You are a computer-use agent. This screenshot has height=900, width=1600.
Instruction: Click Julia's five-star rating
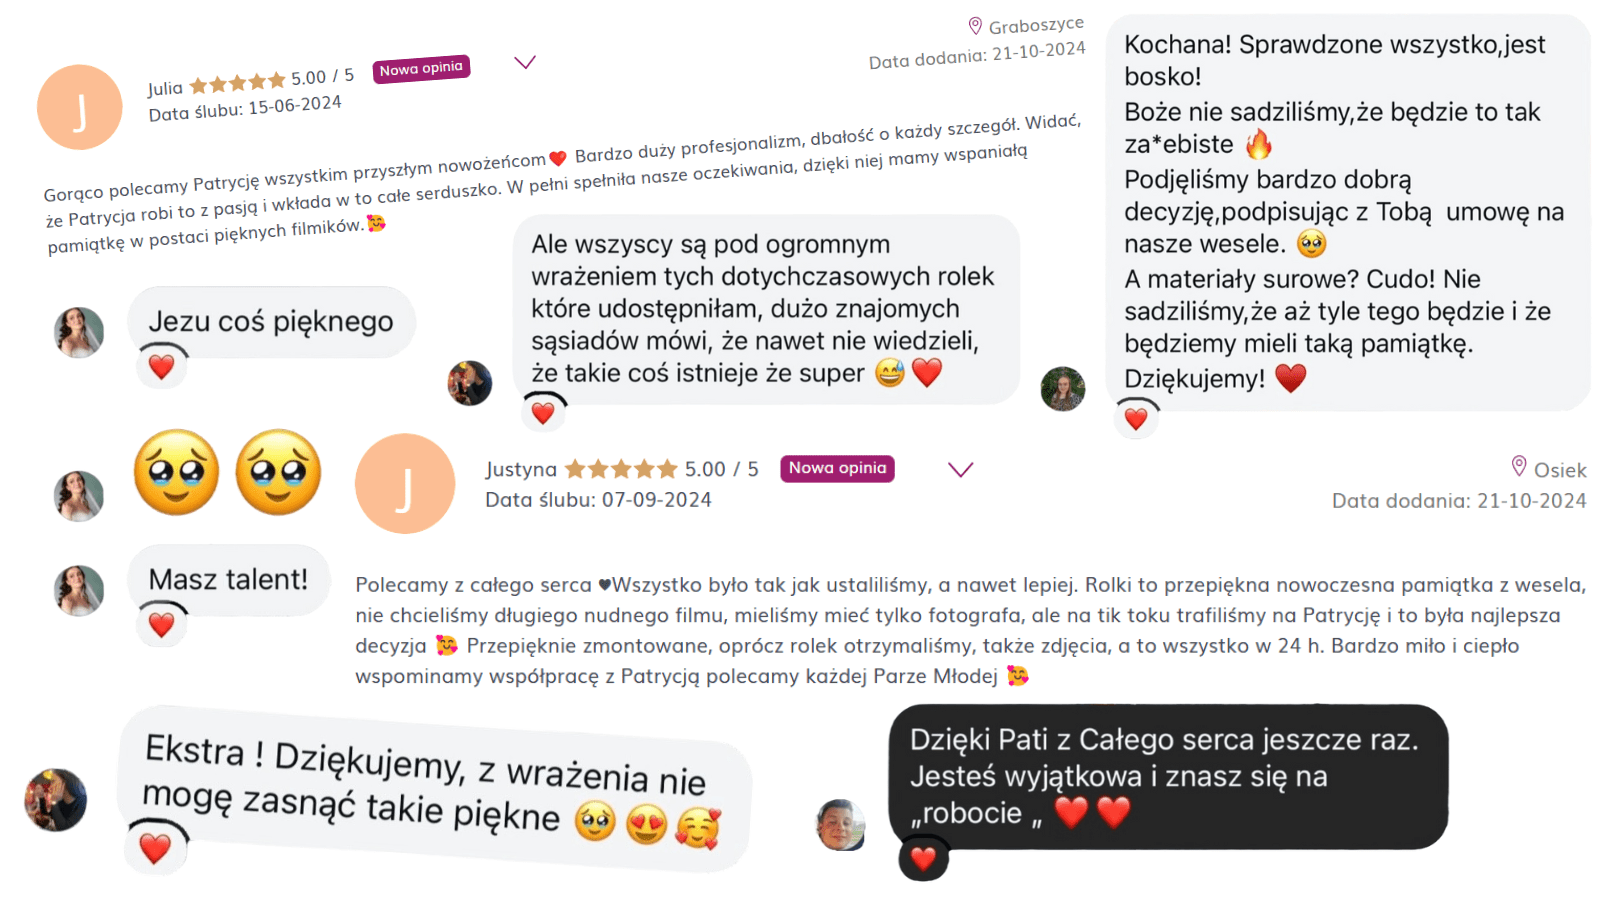(237, 83)
